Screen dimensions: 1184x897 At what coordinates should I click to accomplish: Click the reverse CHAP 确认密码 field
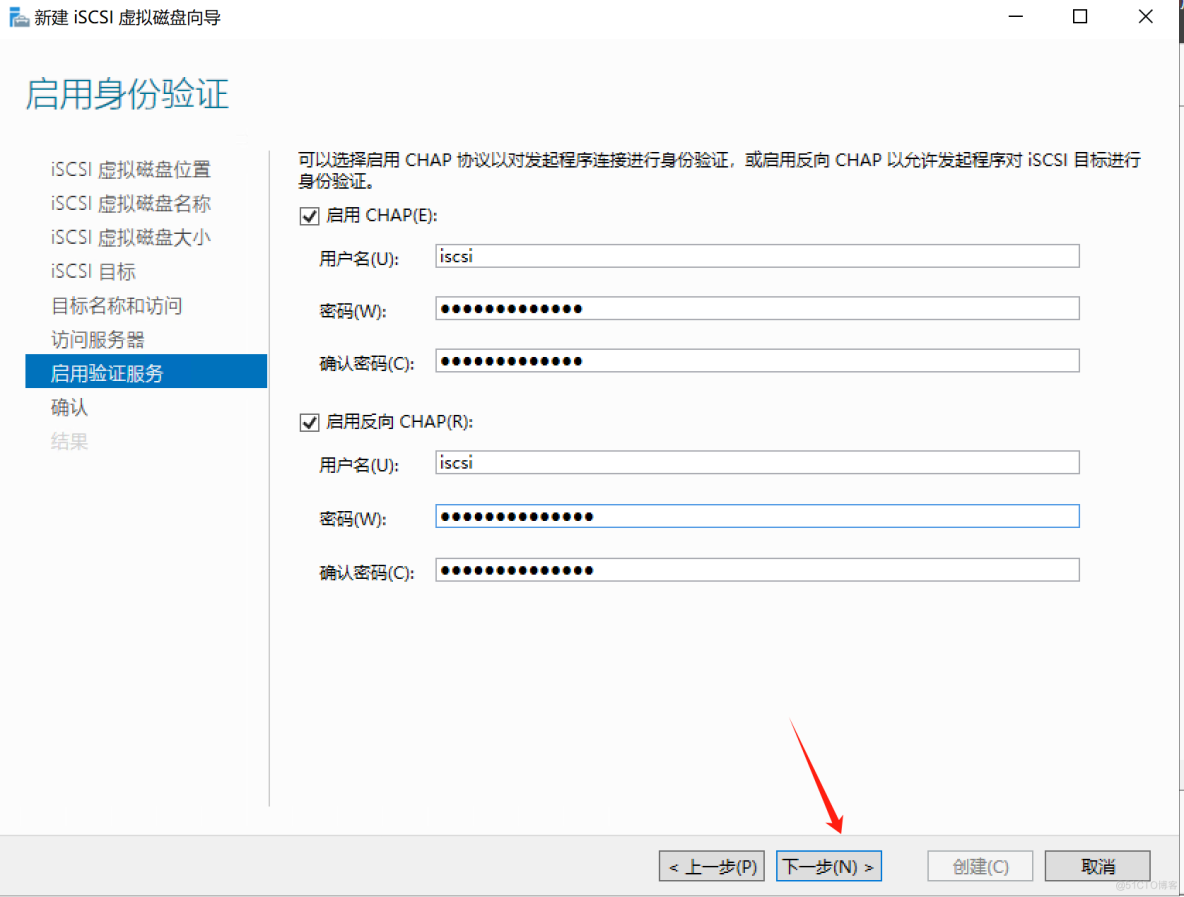(757, 570)
